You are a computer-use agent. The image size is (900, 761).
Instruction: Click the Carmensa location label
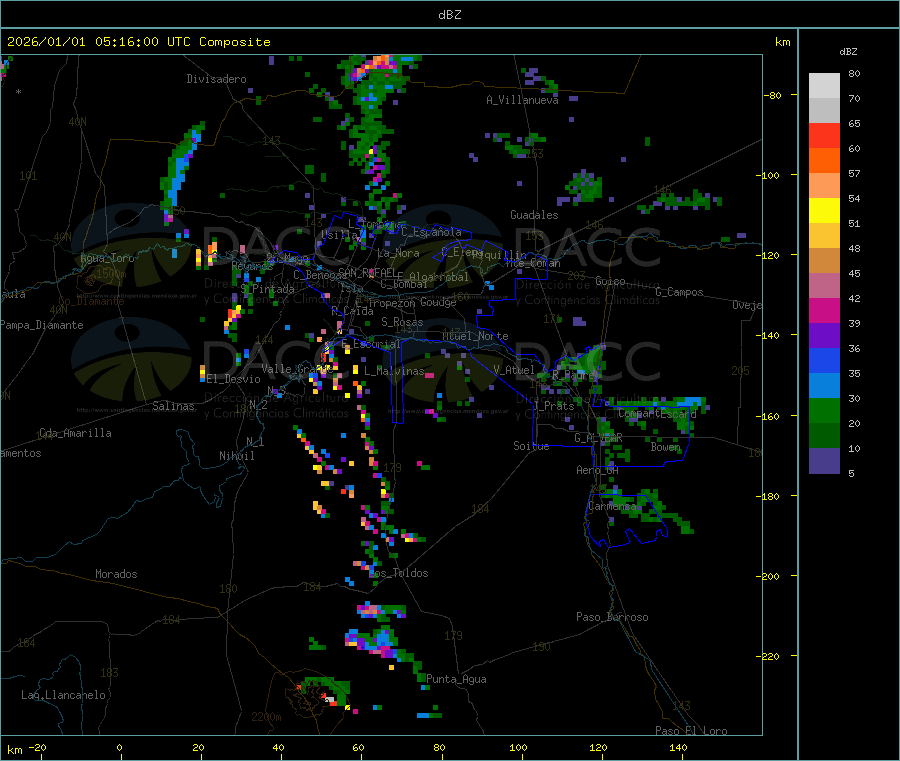click(612, 506)
